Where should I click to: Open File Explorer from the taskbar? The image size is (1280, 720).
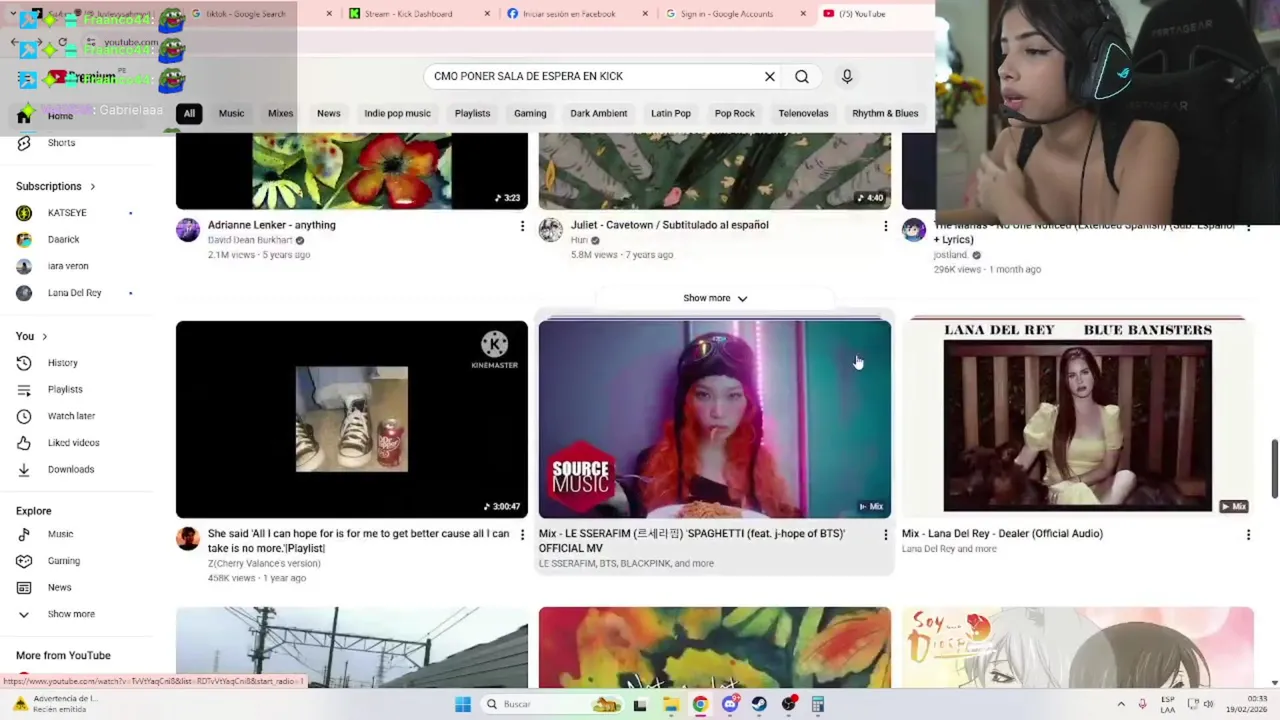tap(671, 704)
